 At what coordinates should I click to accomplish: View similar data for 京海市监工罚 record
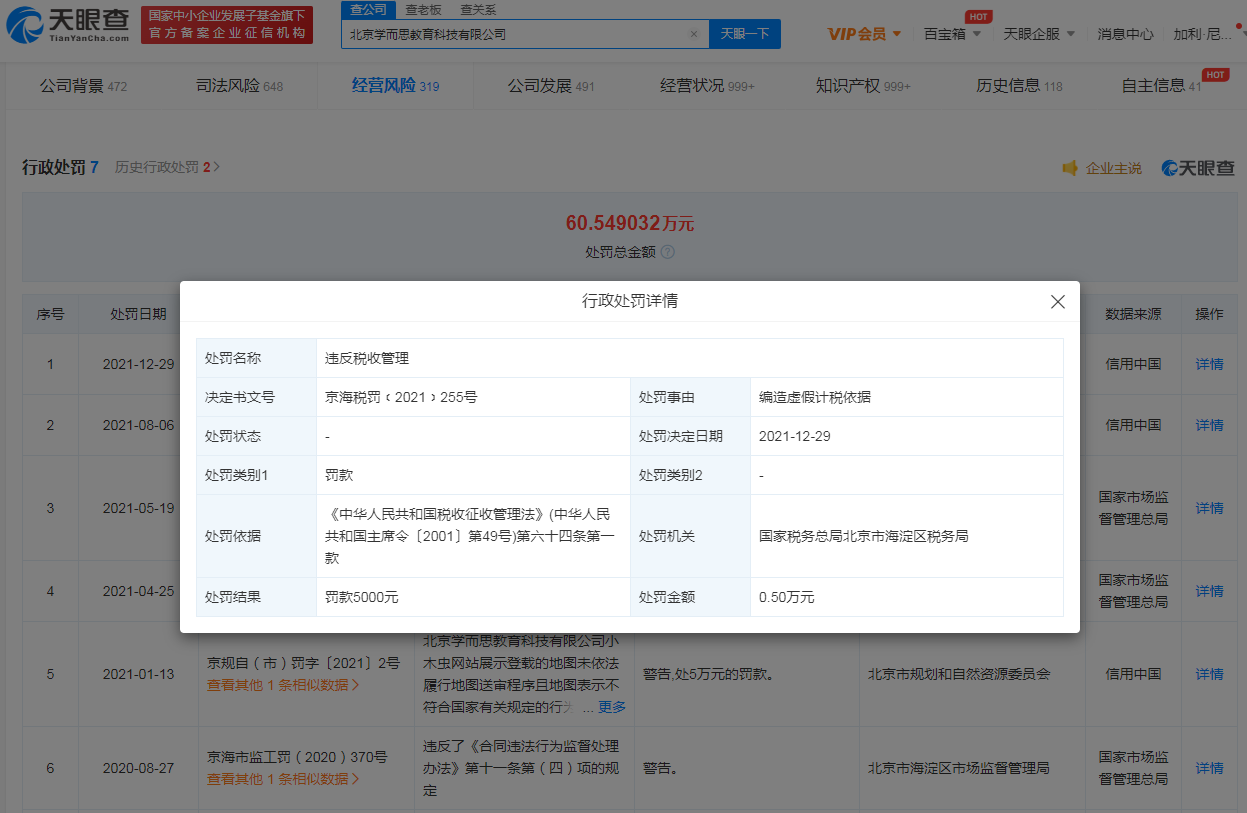click(x=283, y=779)
